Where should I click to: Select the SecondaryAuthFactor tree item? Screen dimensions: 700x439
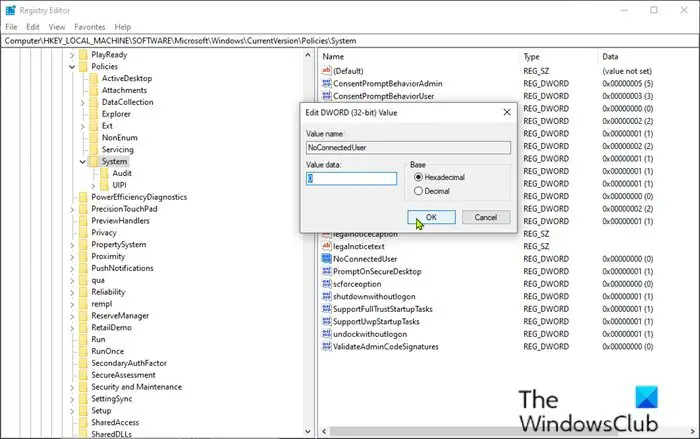(x=129, y=363)
